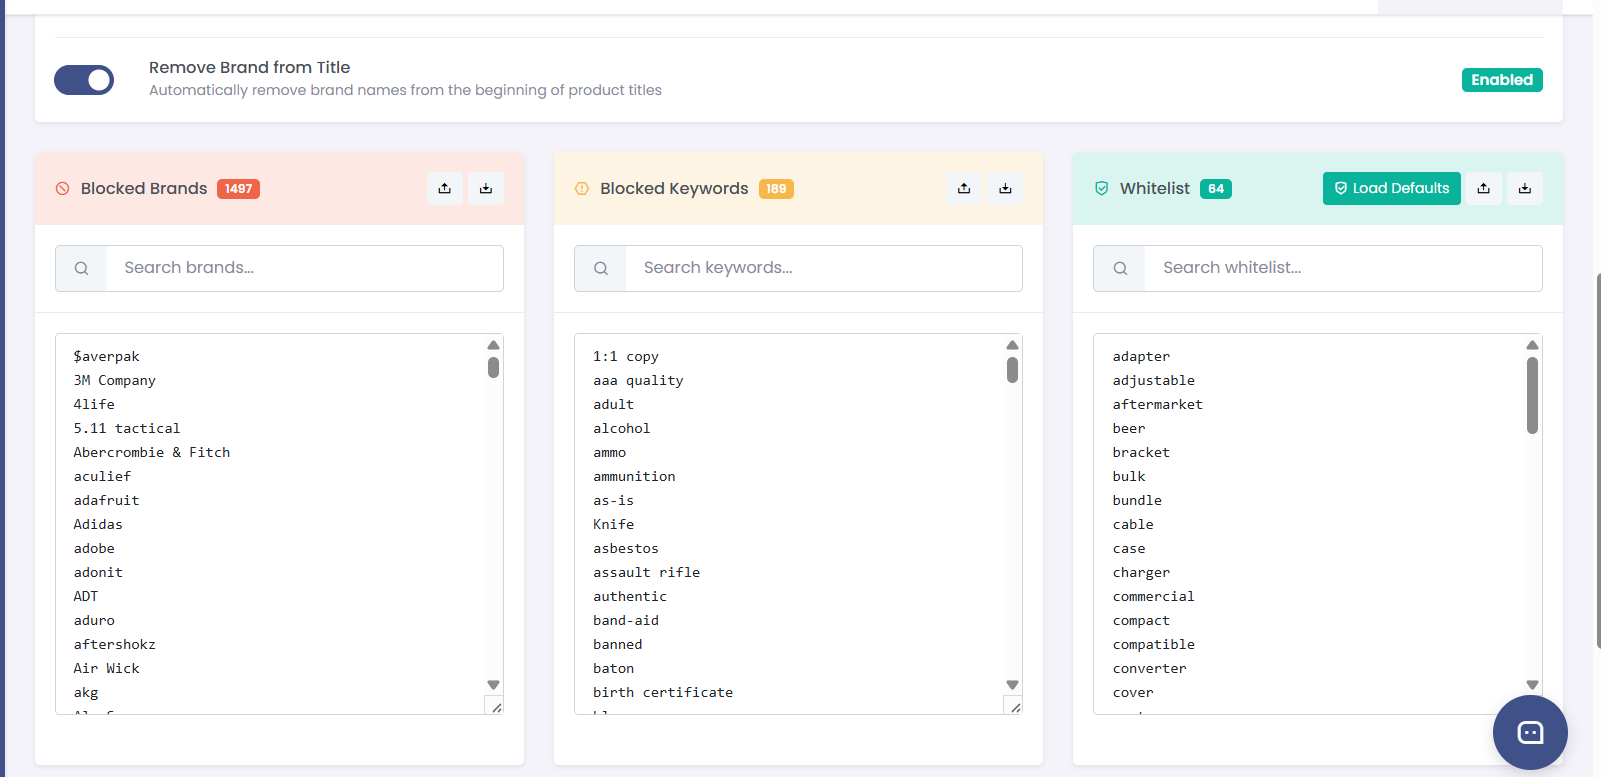This screenshot has width=1601, height=777.
Task: Click the Whitelist upload icon
Action: 1484,188
